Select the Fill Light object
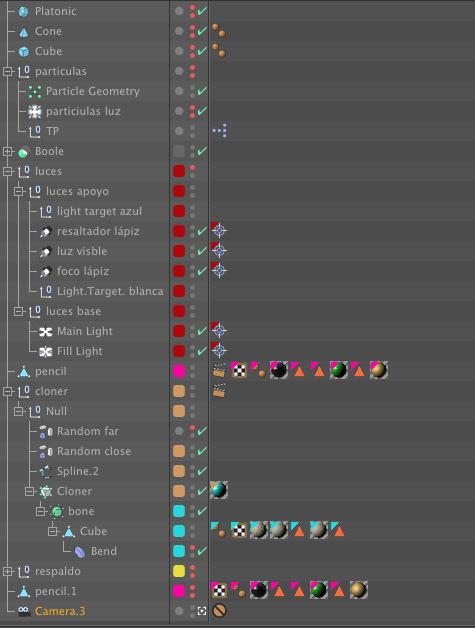The width and height of the screenshot is (475, 628). 80,351
